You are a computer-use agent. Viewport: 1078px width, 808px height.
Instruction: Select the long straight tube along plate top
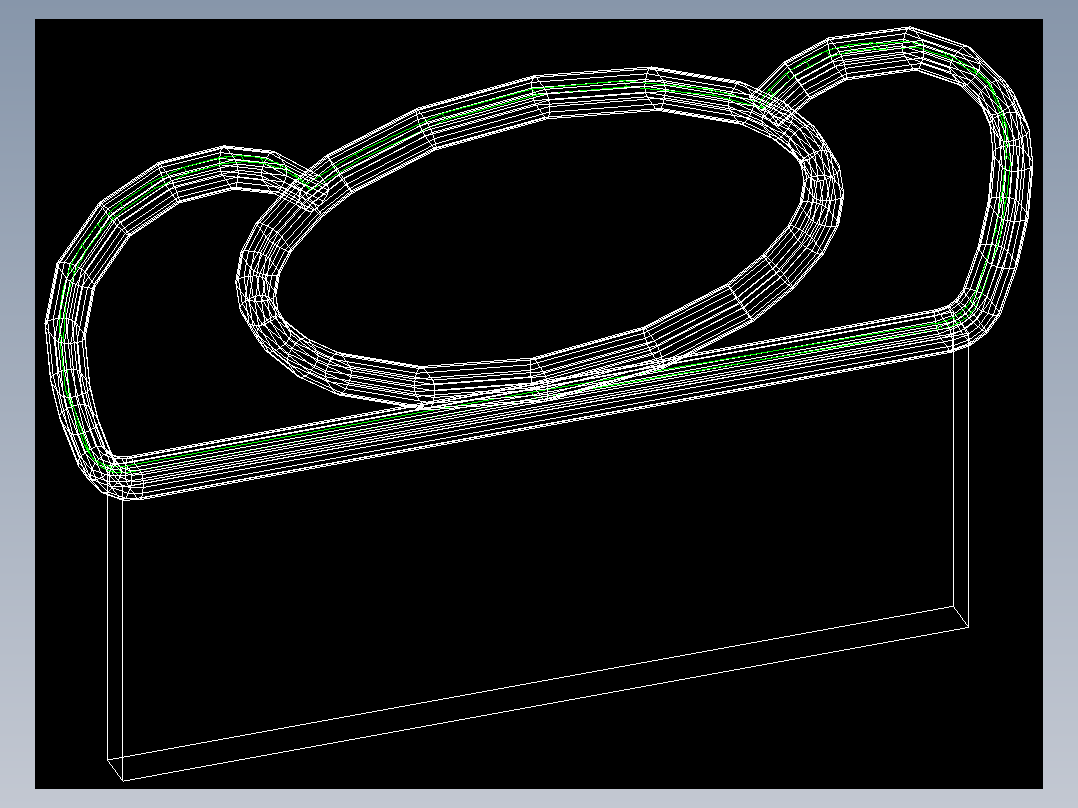pos(538,404)
